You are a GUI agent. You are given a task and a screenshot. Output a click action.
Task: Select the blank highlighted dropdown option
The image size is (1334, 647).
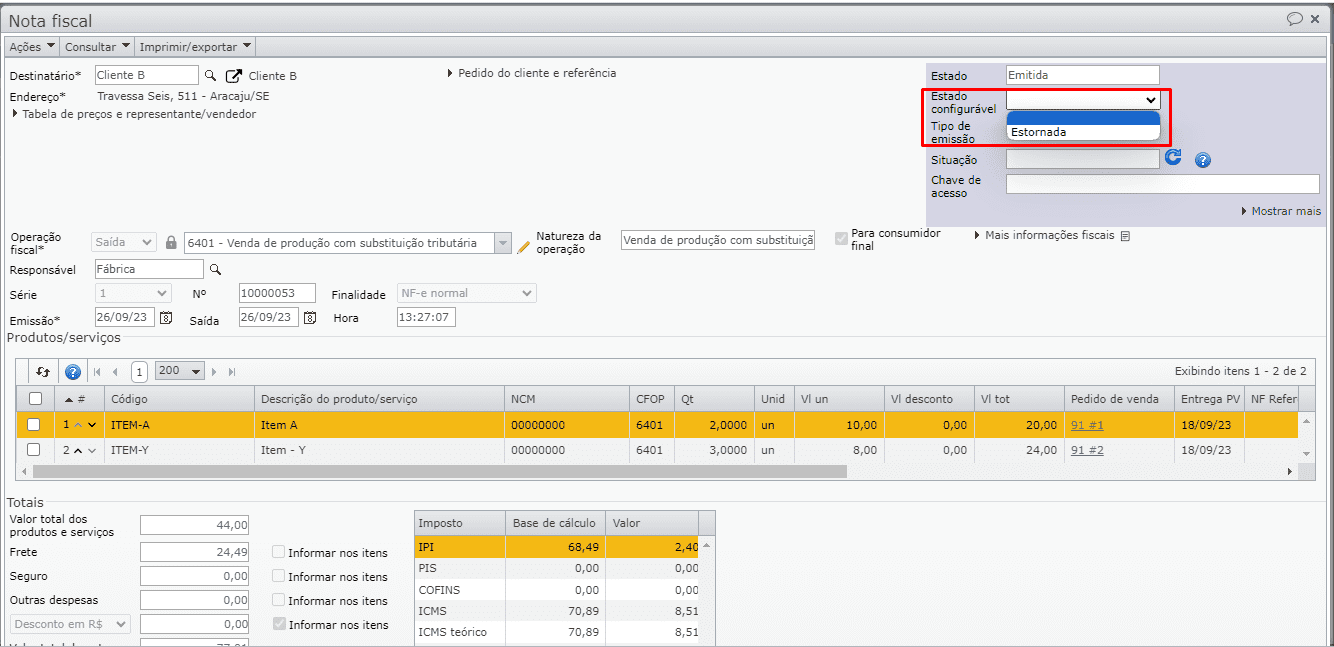(x=1083, y=118)
